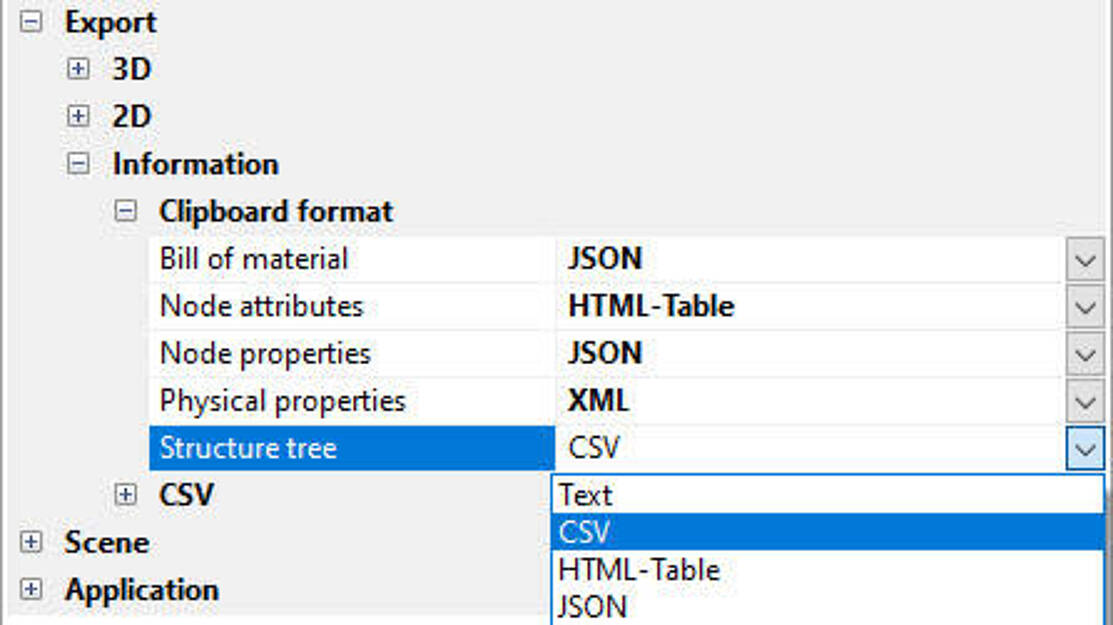Close the Structure tree dropdown arrow

1085,449
